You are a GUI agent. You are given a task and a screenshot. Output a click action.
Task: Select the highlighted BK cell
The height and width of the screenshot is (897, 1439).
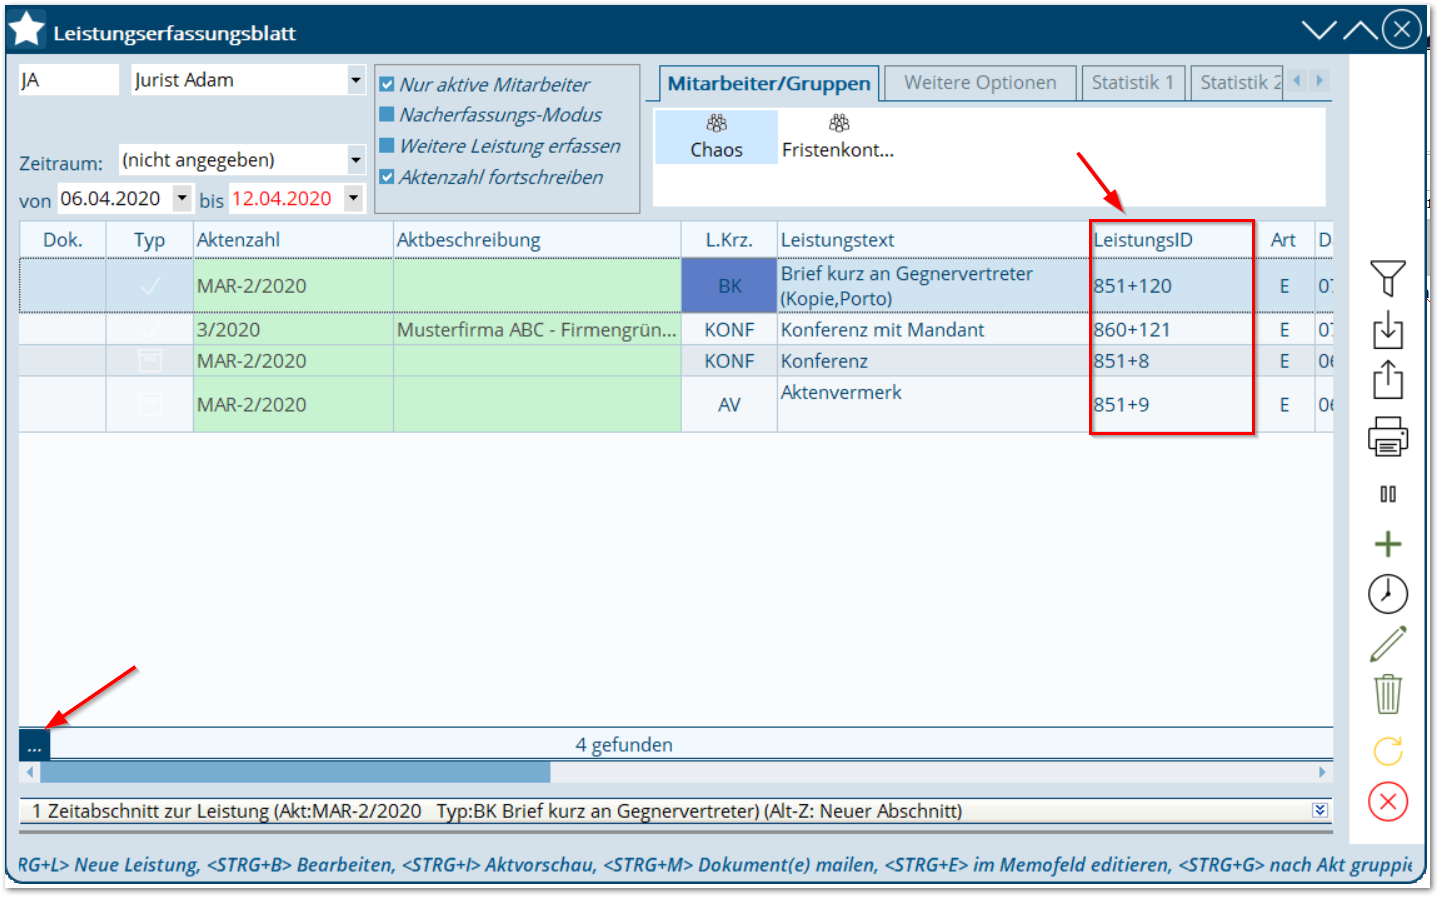pos(729,286)
